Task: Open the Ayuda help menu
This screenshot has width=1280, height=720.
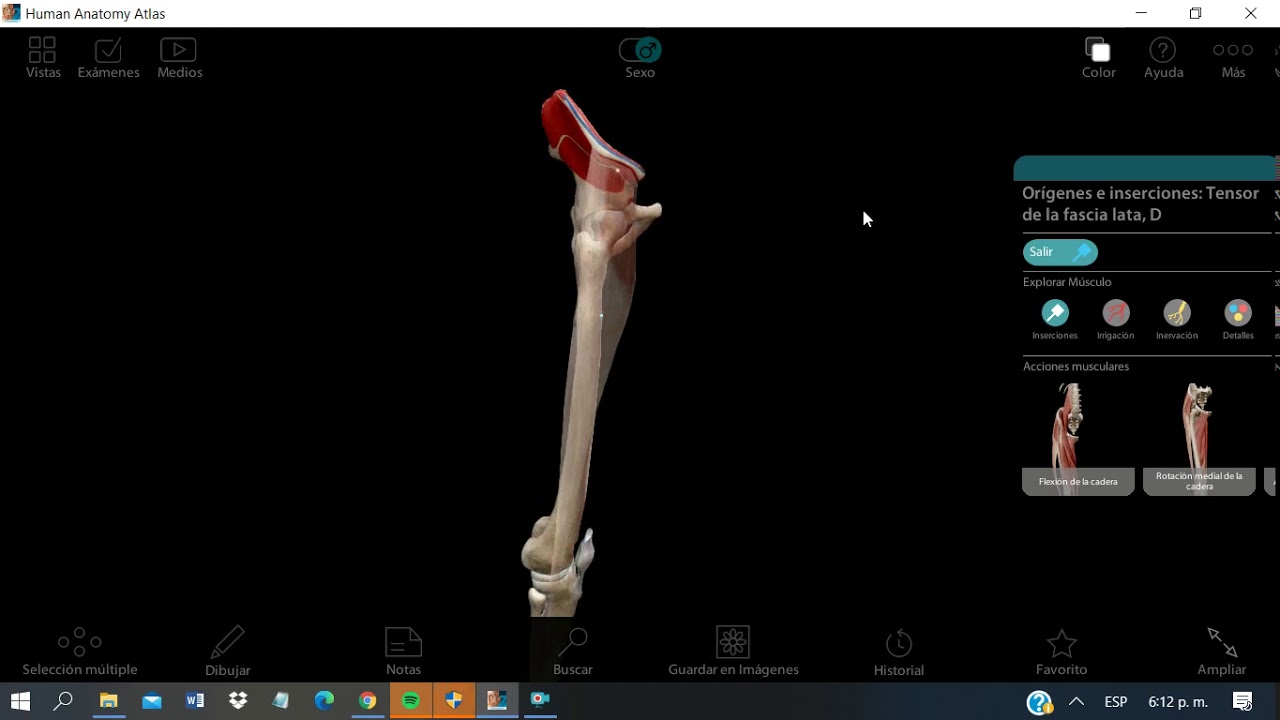Action: [x=1163, y=58]
